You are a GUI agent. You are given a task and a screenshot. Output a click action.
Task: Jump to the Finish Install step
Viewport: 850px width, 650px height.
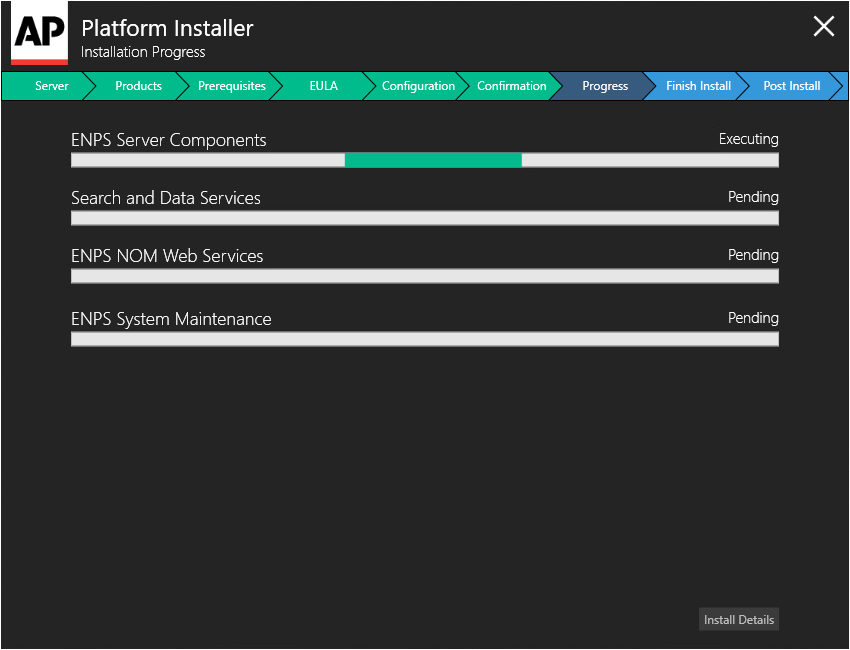click(x=698, y=86)
